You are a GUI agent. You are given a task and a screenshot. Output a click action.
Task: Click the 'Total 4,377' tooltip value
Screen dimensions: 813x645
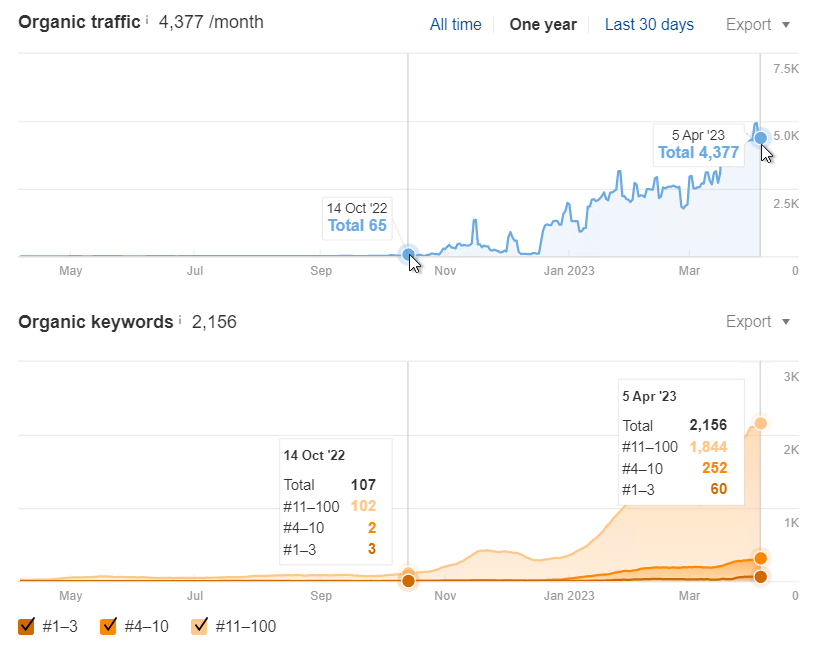[x=698, y=152]
